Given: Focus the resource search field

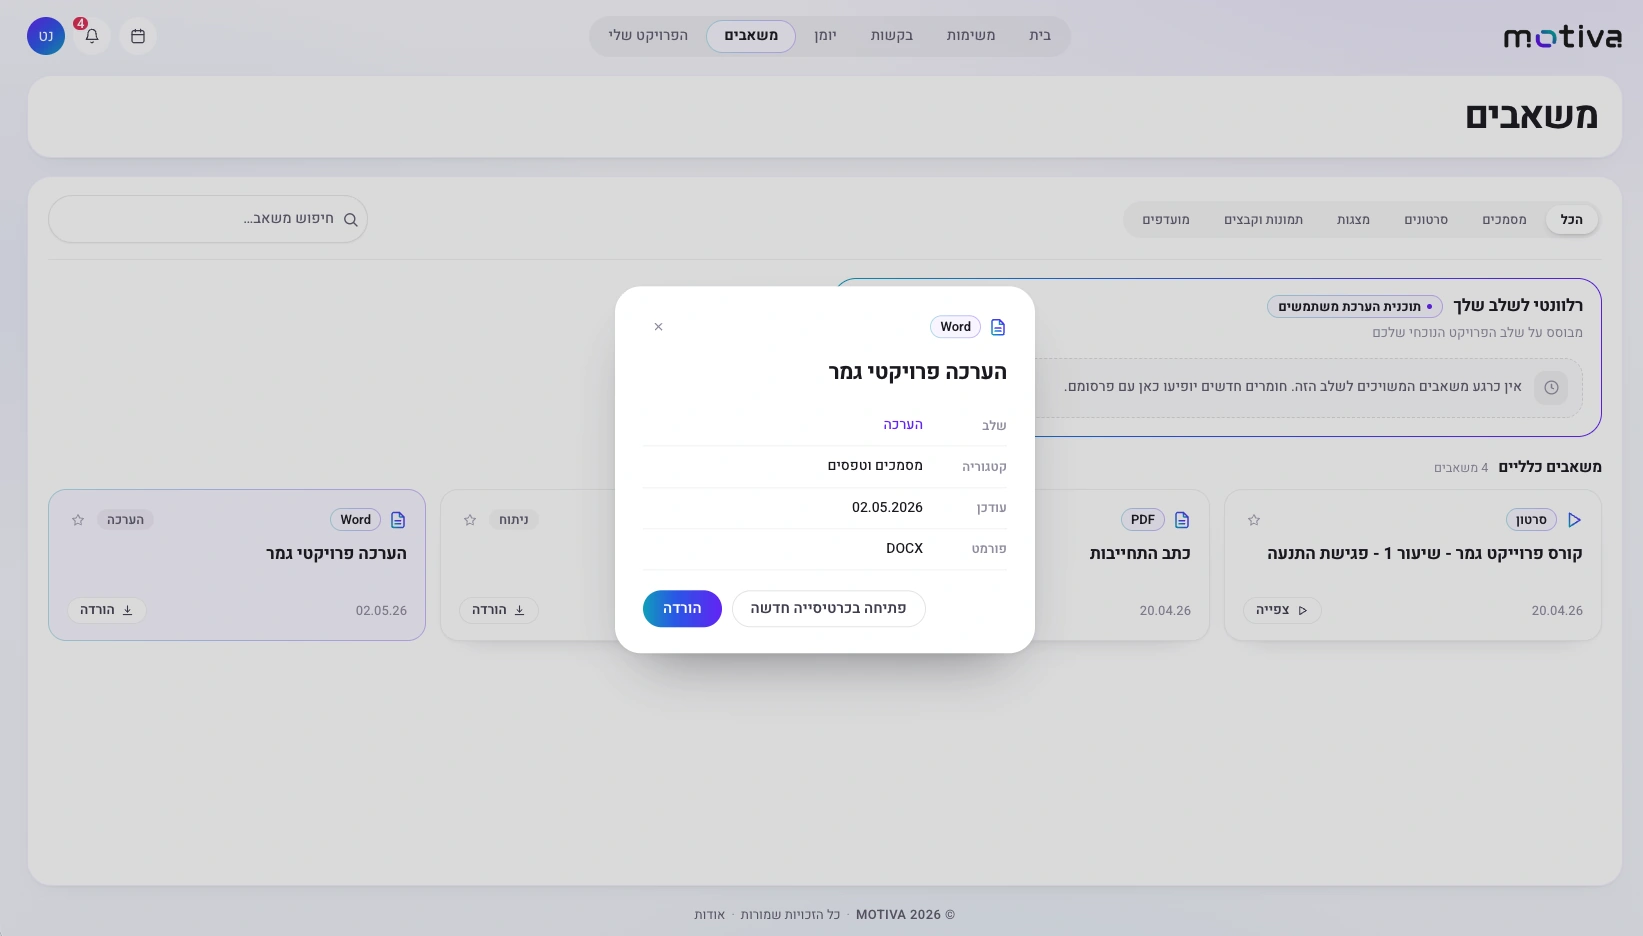Looking at the screenshot, I should (x=208, y=219).
